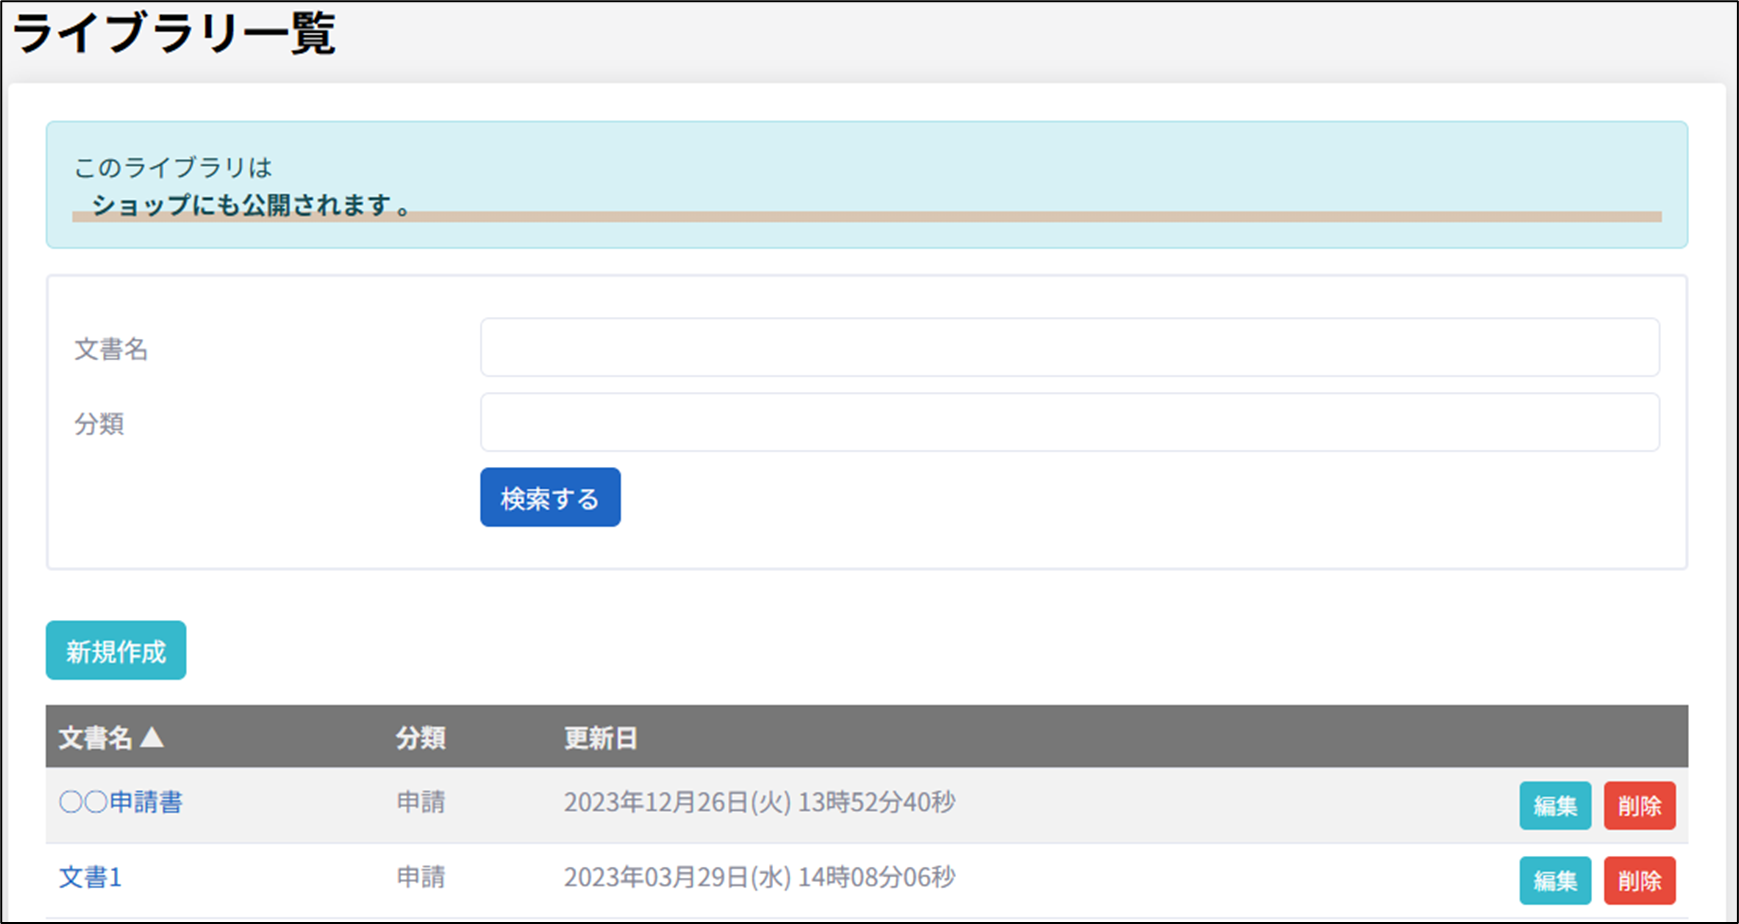Click the 2023年03月29日 update date cell
The image size is (1739, 924).
pyautogui.click(x=759, y=877)
